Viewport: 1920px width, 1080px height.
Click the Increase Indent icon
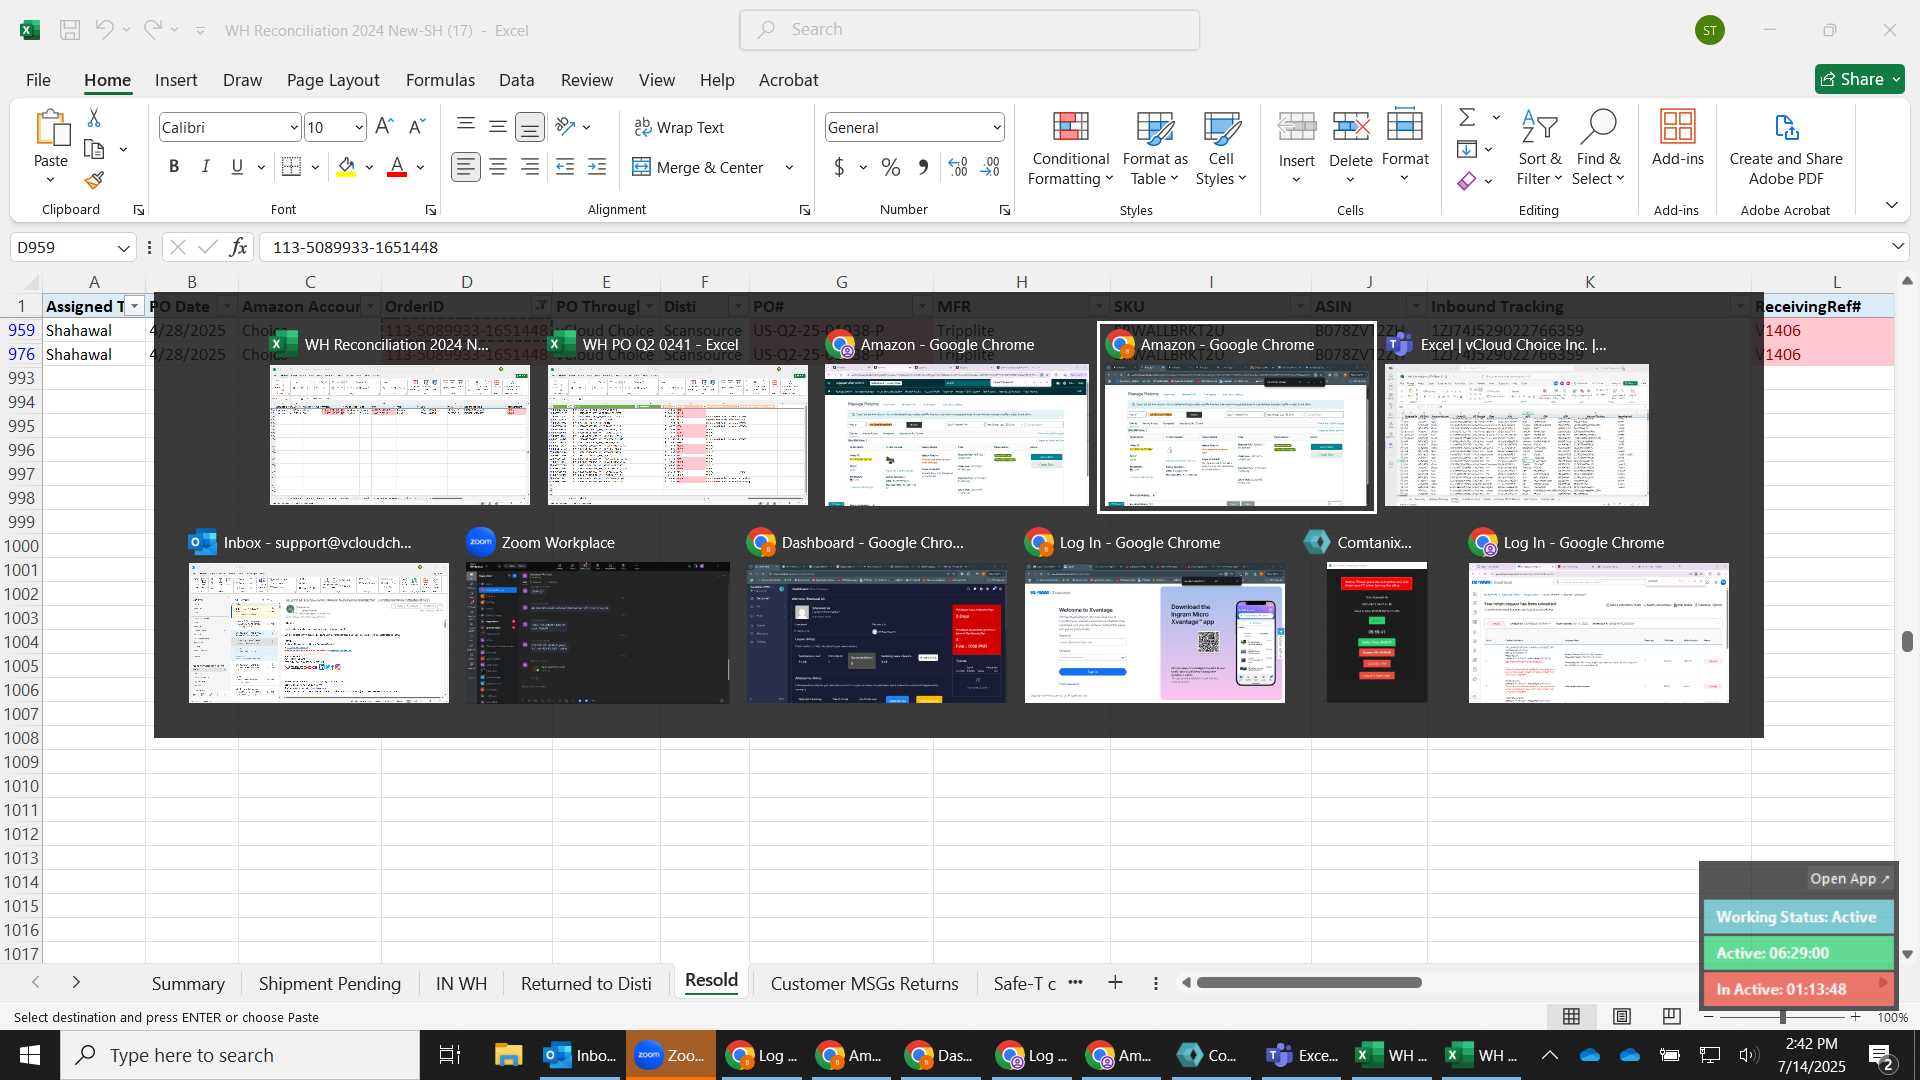tap(597, 167)
